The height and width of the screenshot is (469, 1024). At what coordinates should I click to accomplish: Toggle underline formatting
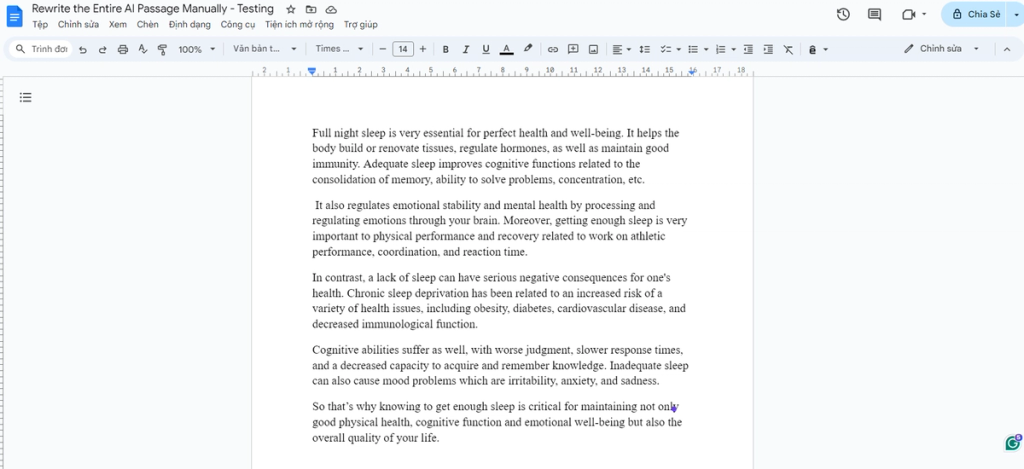point(486,49)
